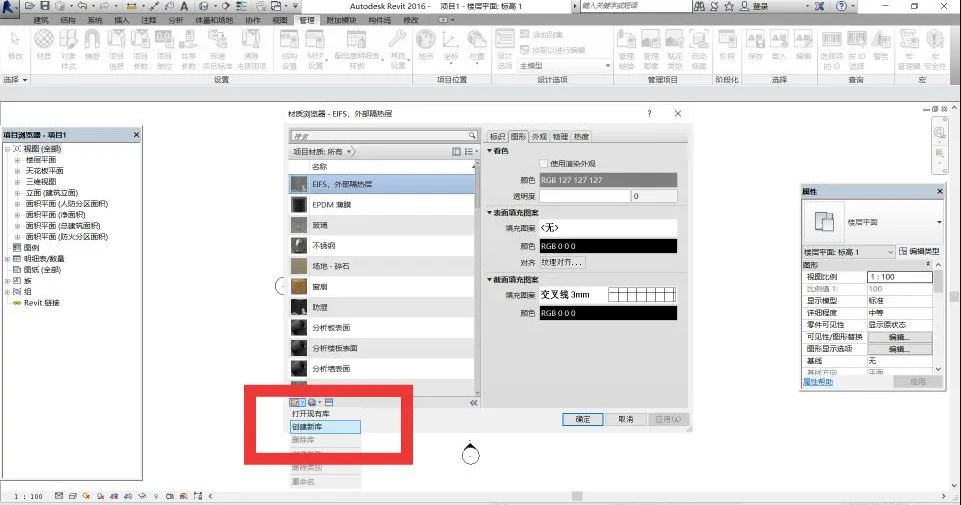Switch to the 标识 tab
The width and height of the screenshot is (961, 505).
click(497, 137)
